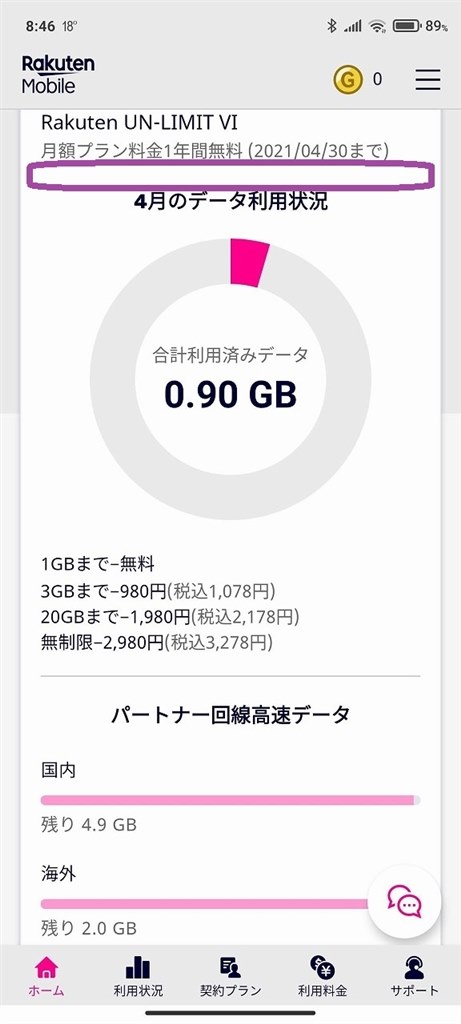Screen dimensions: 461x1024
Task: Select the ホーム house icon
Action: 46,968
